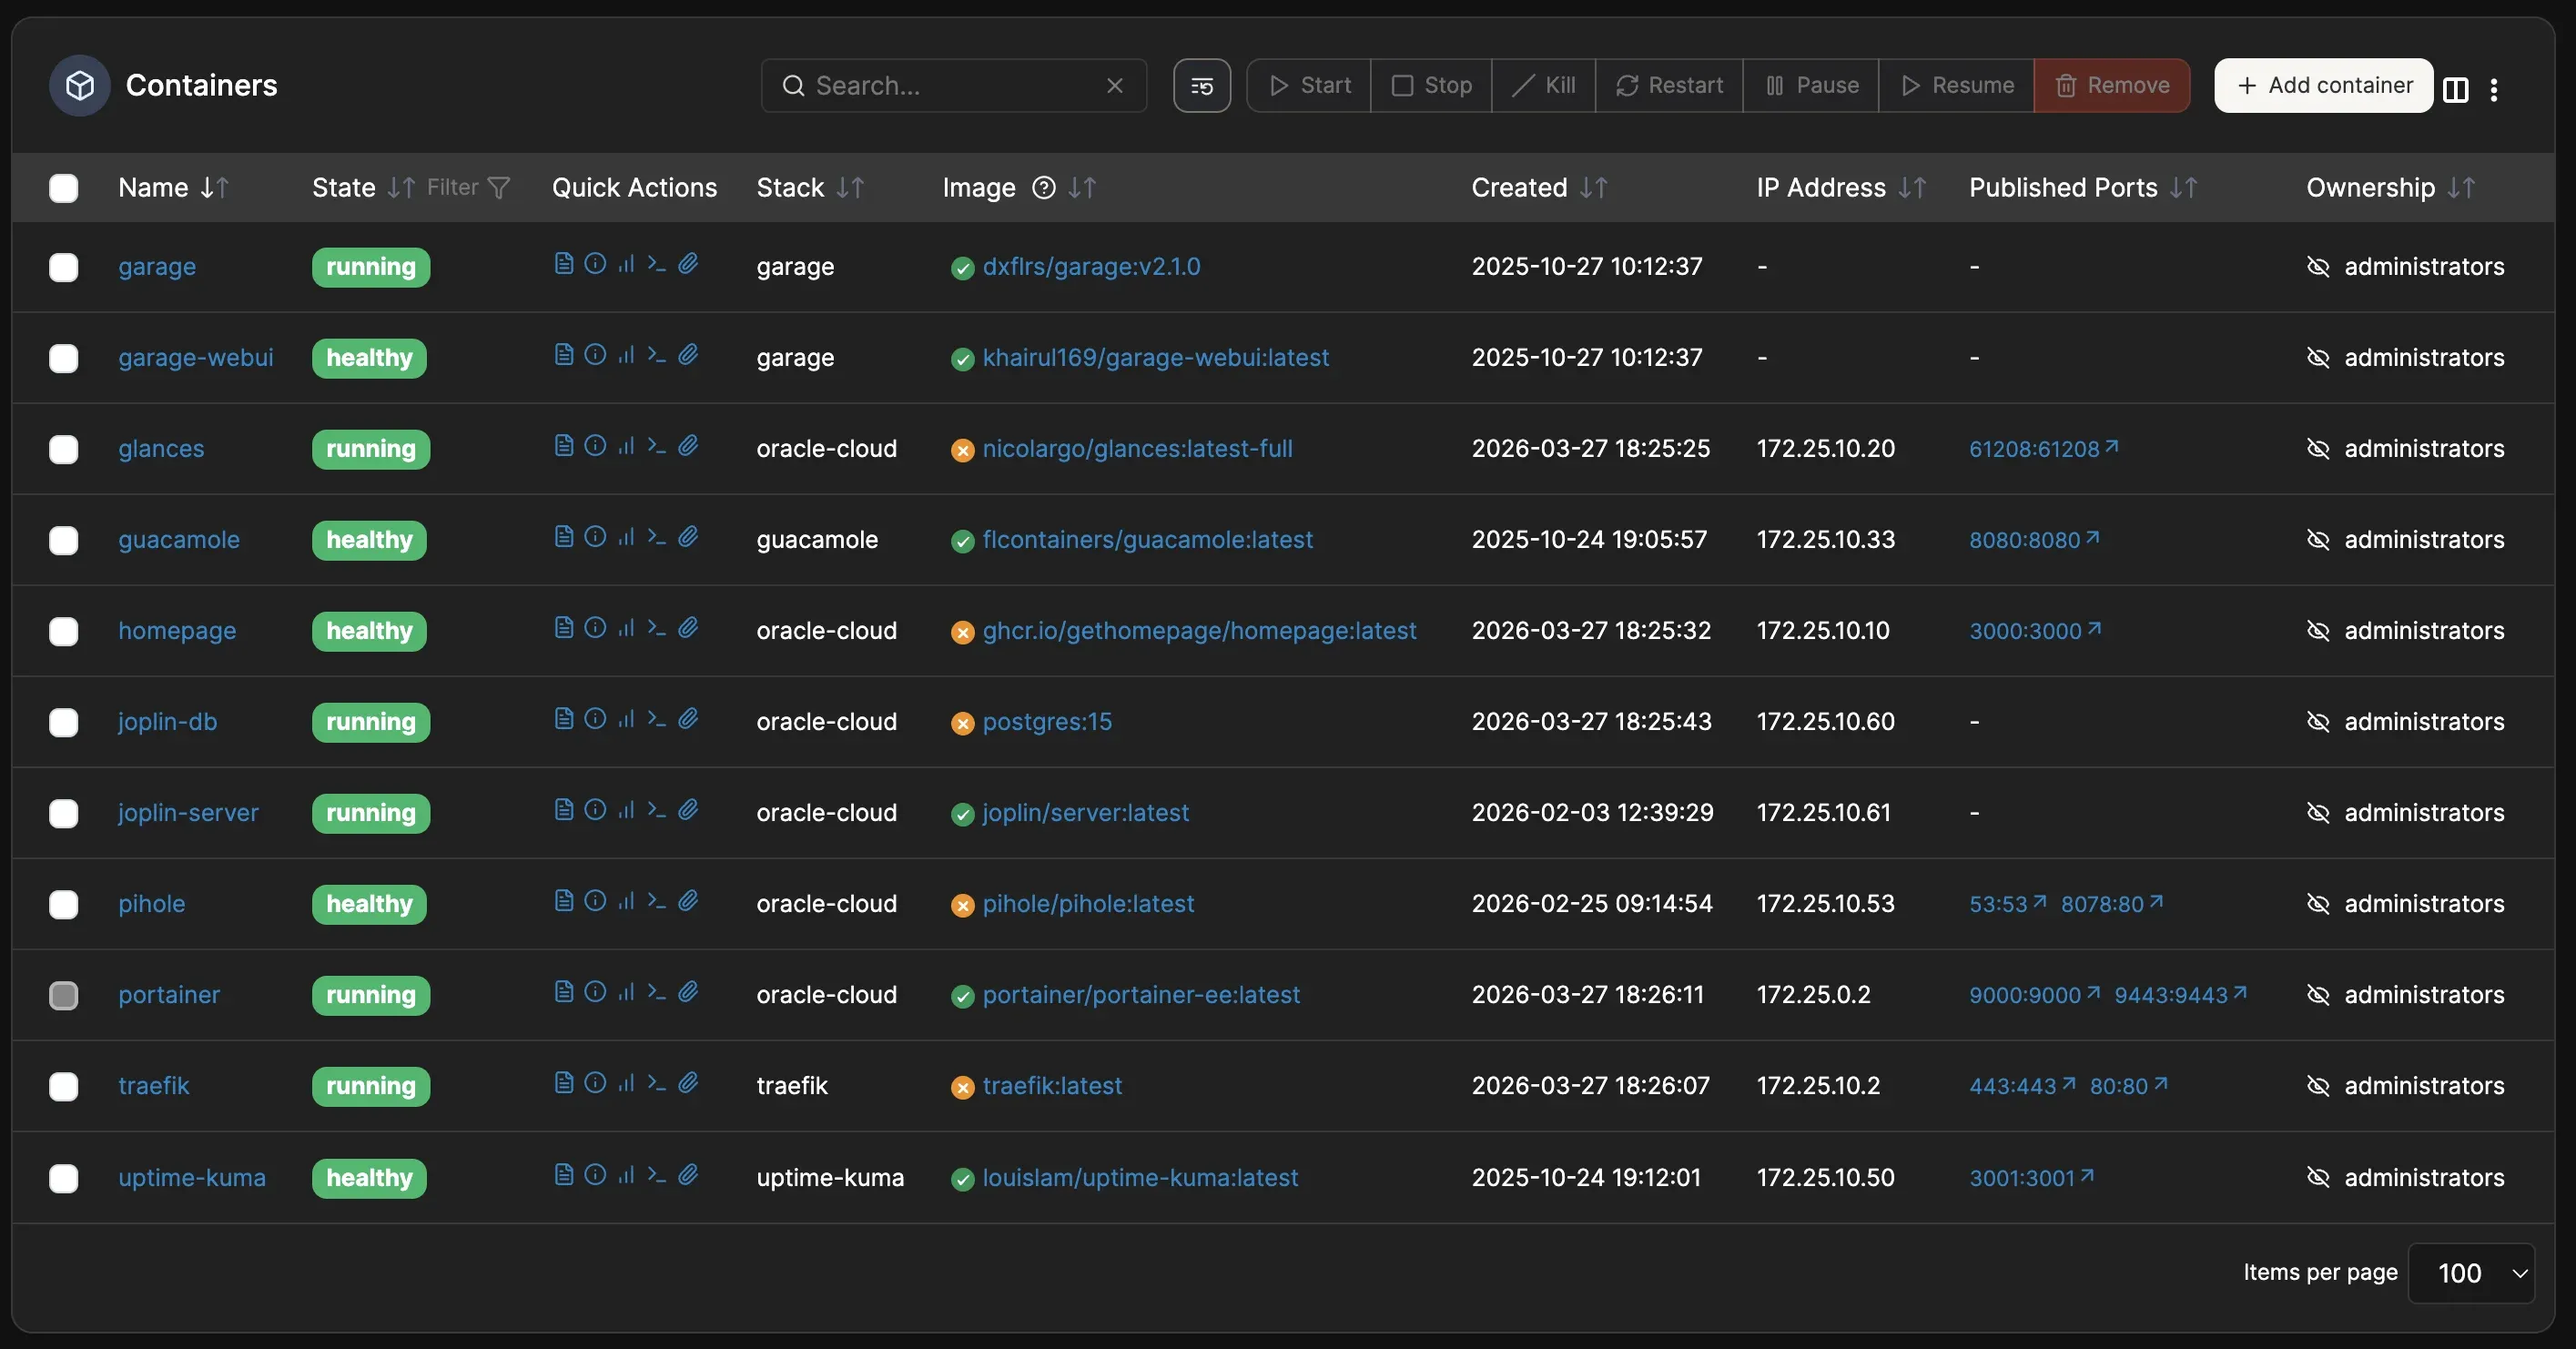Click the red Remove button
The height and width of the screenshot is (1349, 2576).
click(x=2111, y=85)
